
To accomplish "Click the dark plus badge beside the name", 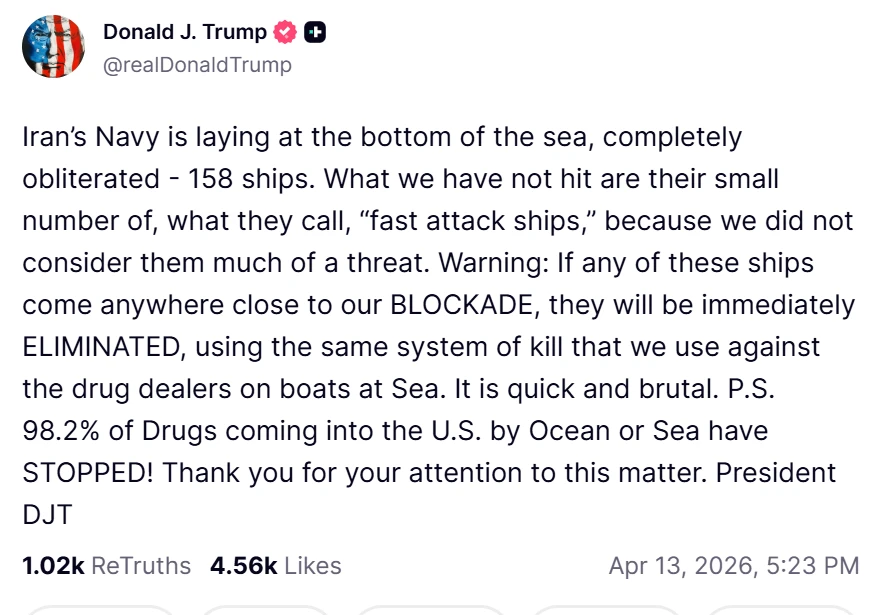I will click(x=315, y=32).
